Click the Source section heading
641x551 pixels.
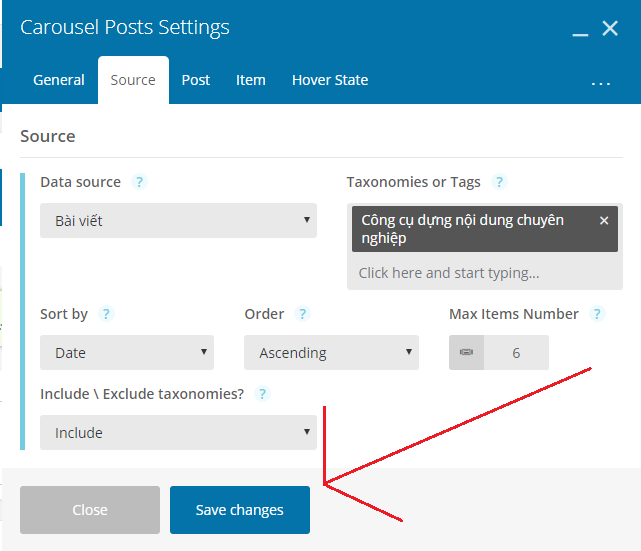point(48,136)
